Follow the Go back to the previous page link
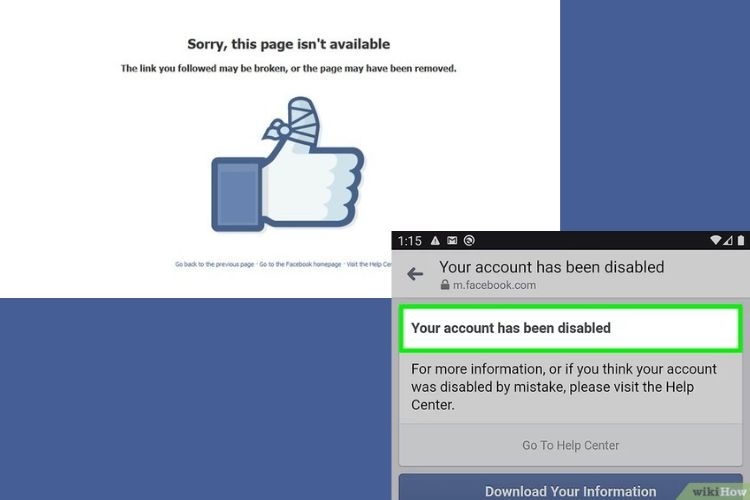Viewport: 750px width, 500px height. coord(214,264)
